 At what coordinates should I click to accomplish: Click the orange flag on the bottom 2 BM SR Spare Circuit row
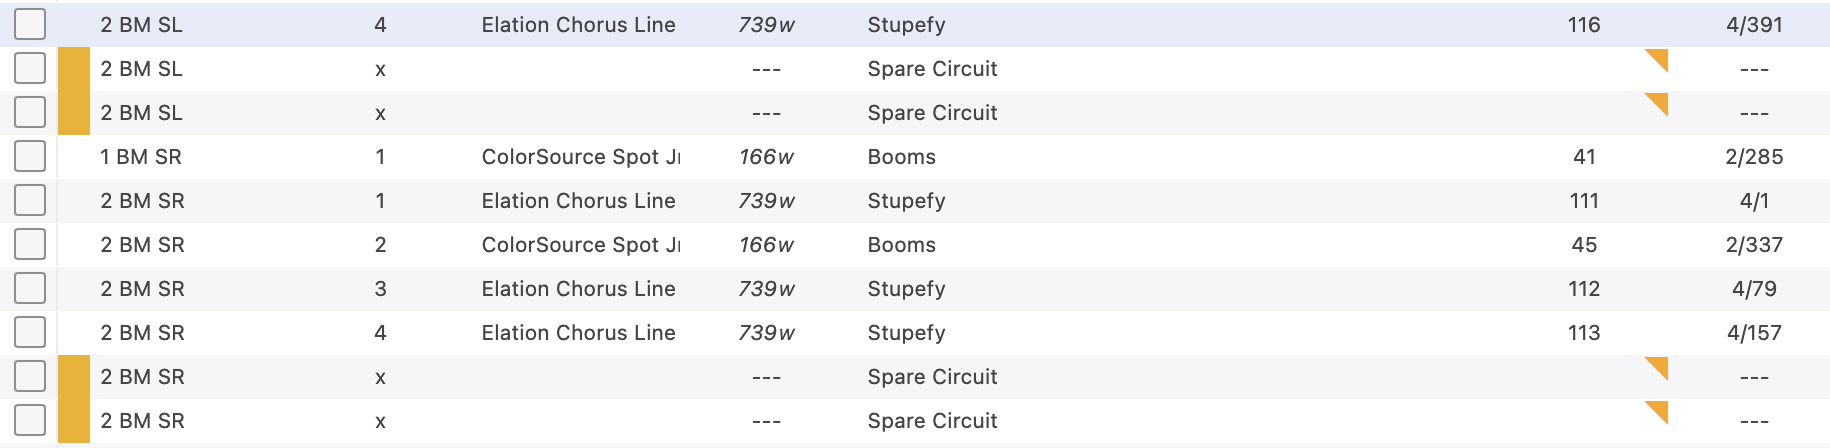pos(1658,411)
